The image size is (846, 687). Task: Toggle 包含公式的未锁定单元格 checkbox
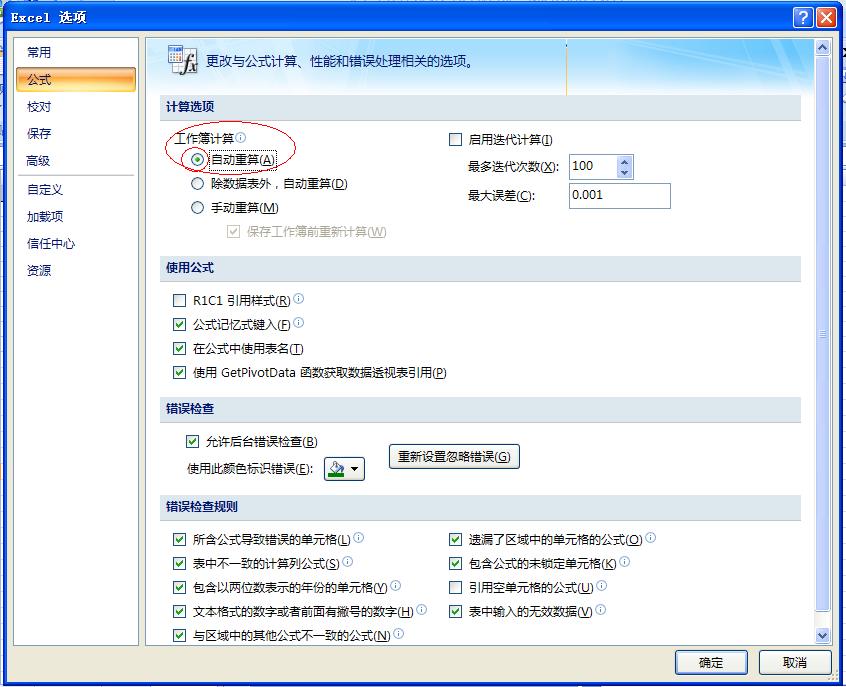(x=455, y=563)
